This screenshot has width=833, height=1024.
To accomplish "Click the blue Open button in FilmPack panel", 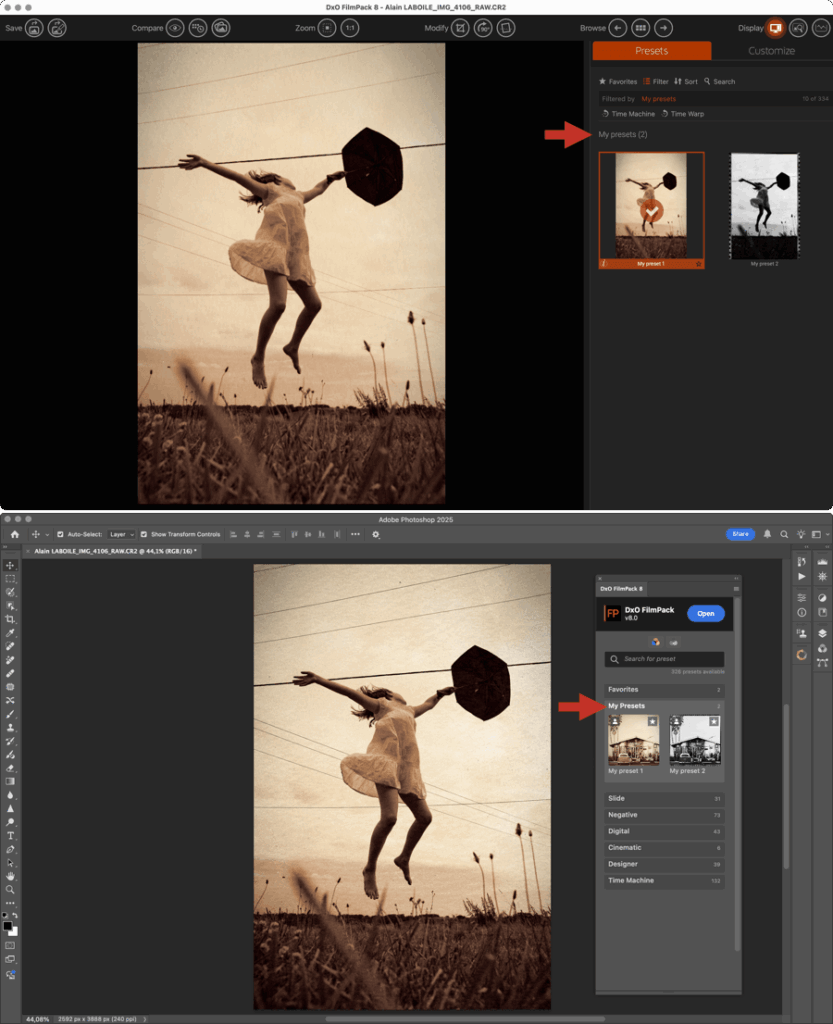I will coord(705,613).
